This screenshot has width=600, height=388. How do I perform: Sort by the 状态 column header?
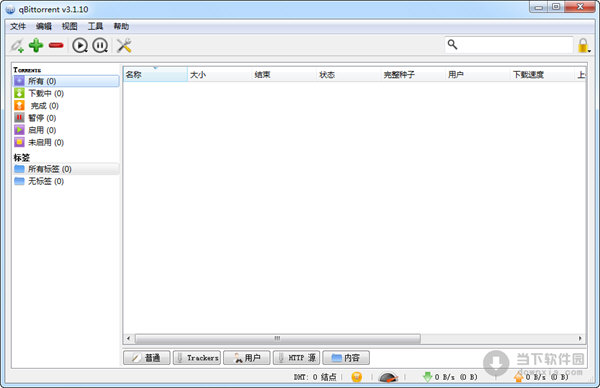349,75
